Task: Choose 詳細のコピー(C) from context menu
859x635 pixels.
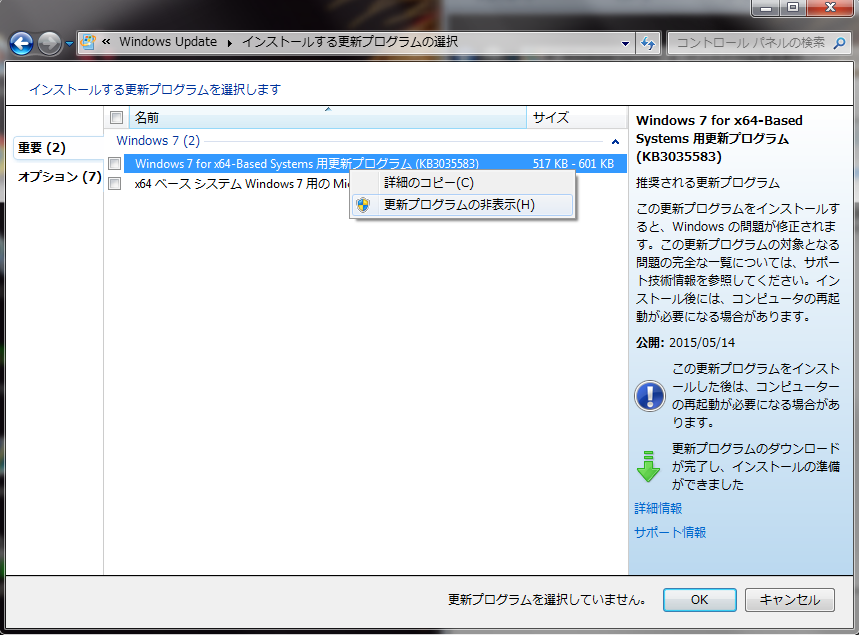Action: tap(462, 183)
